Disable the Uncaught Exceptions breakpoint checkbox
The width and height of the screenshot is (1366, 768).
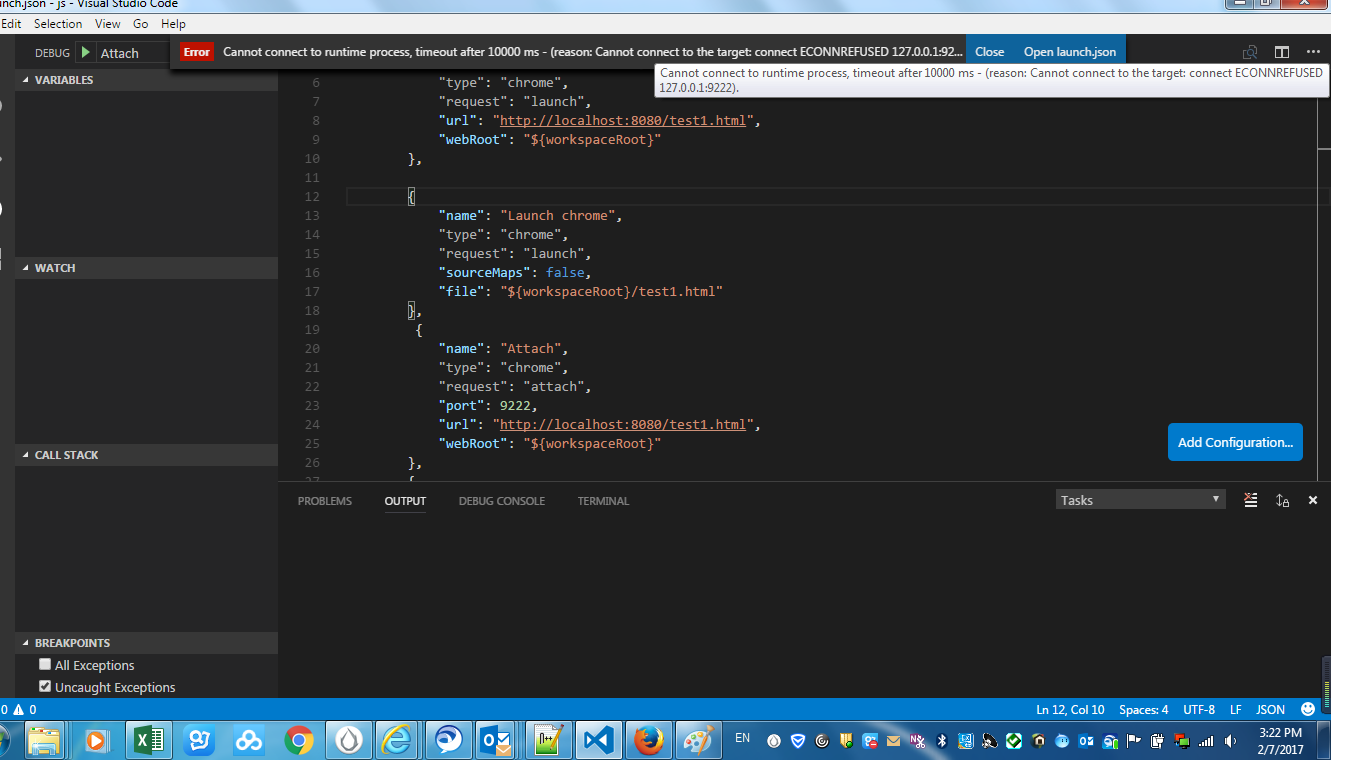(x=44, y=686)
